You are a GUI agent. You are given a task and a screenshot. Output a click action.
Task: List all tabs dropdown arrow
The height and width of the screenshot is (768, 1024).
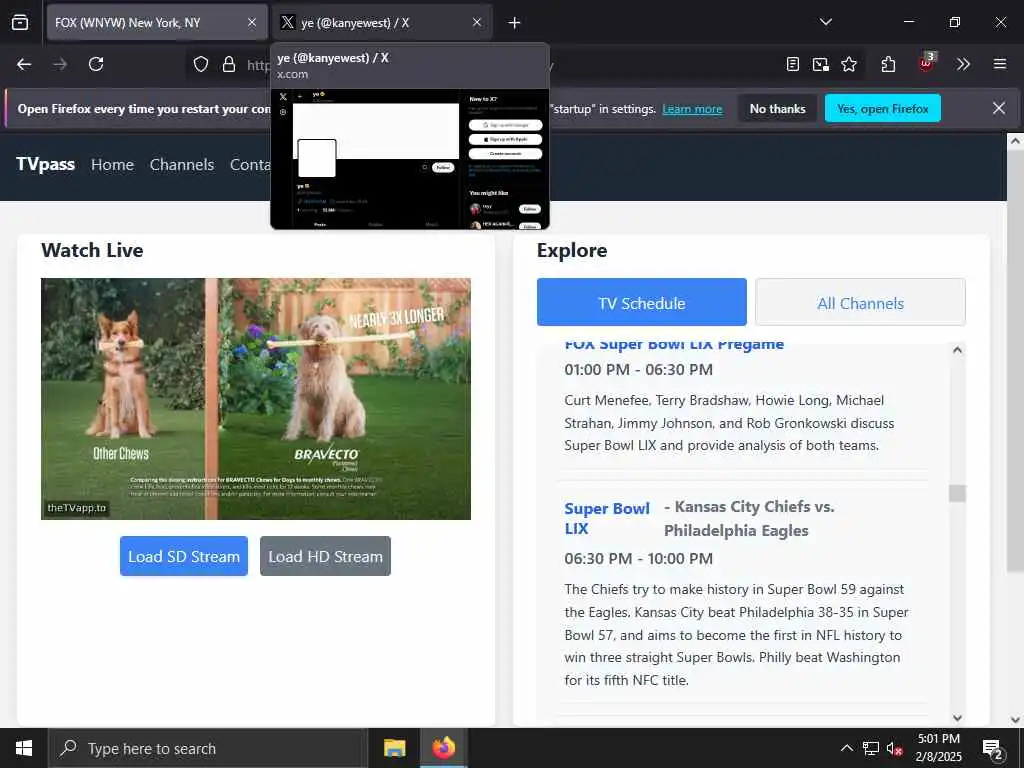[825, 22]
